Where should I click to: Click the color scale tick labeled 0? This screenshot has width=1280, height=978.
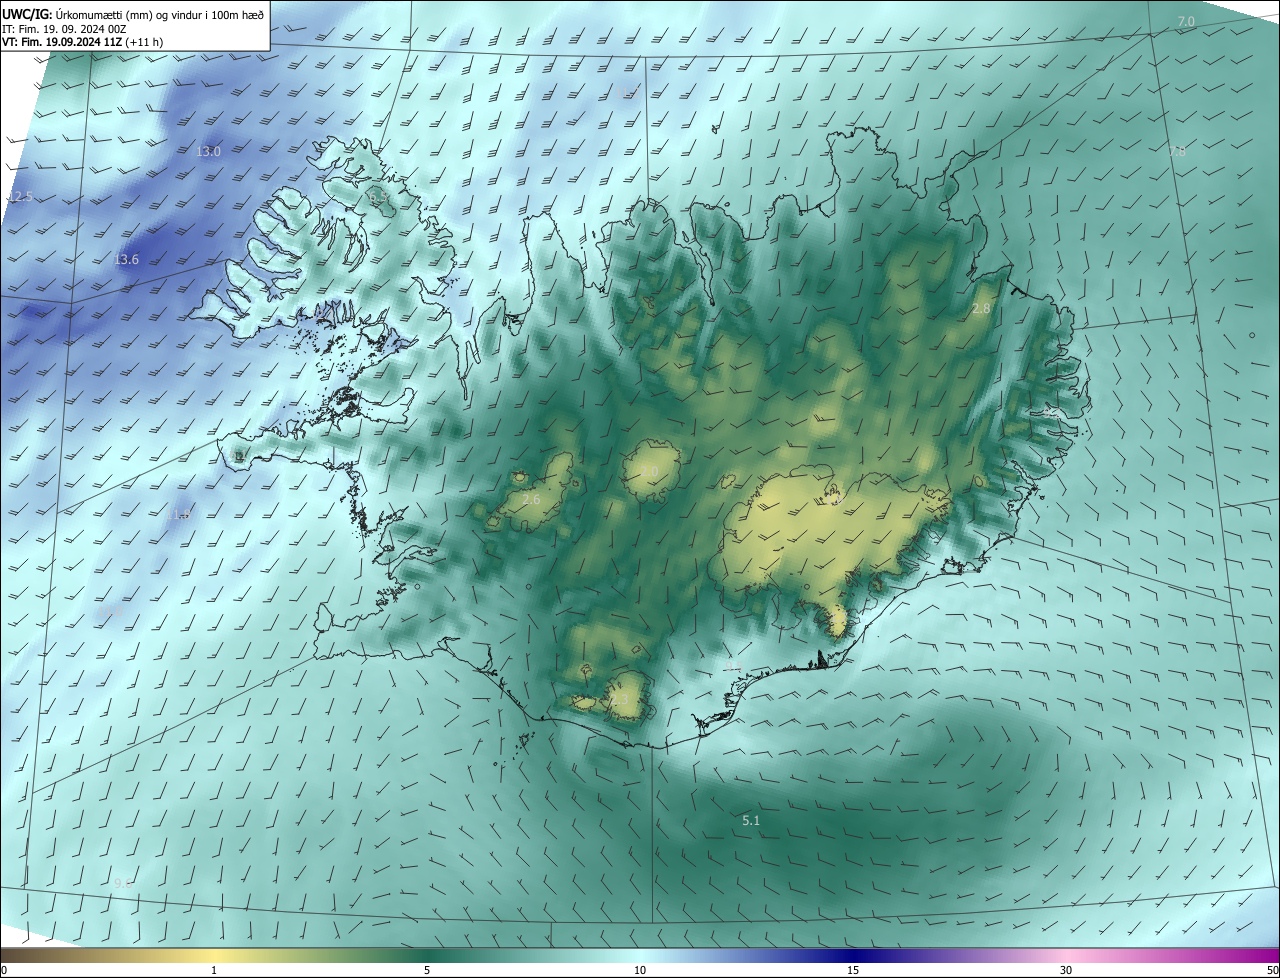[4, 971]
